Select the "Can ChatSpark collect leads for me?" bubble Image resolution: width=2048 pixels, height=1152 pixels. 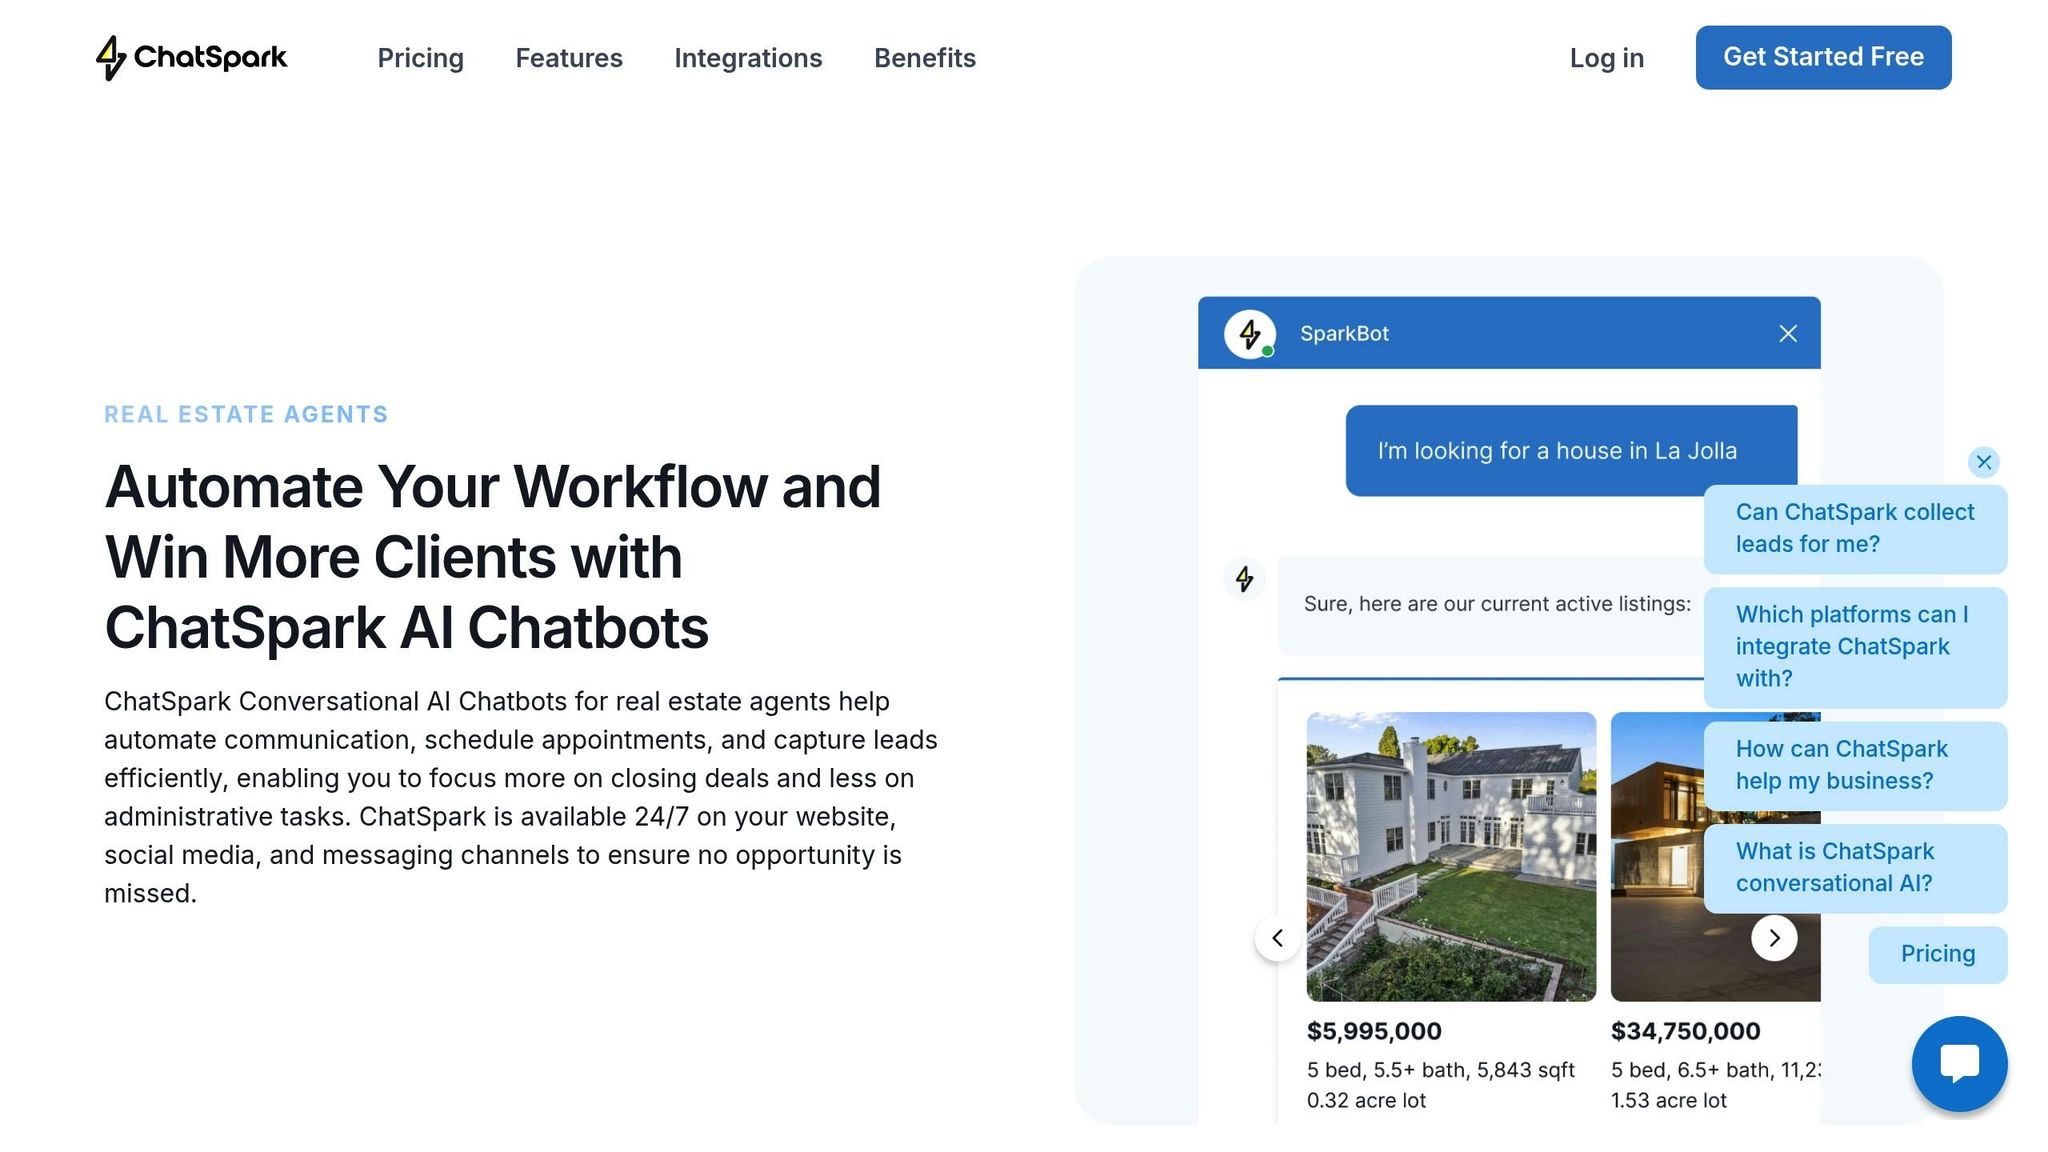(1855, 528)
